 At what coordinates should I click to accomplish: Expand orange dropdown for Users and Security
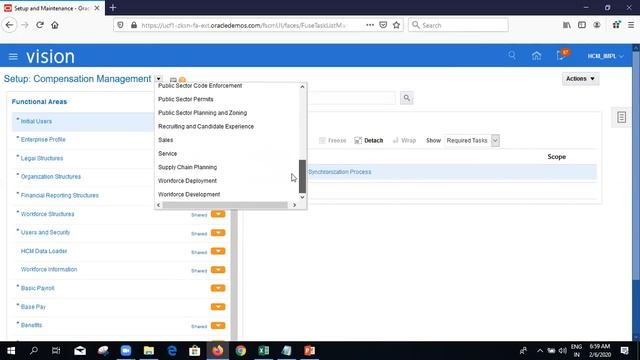pyautogui.click(x=218, y=233)
